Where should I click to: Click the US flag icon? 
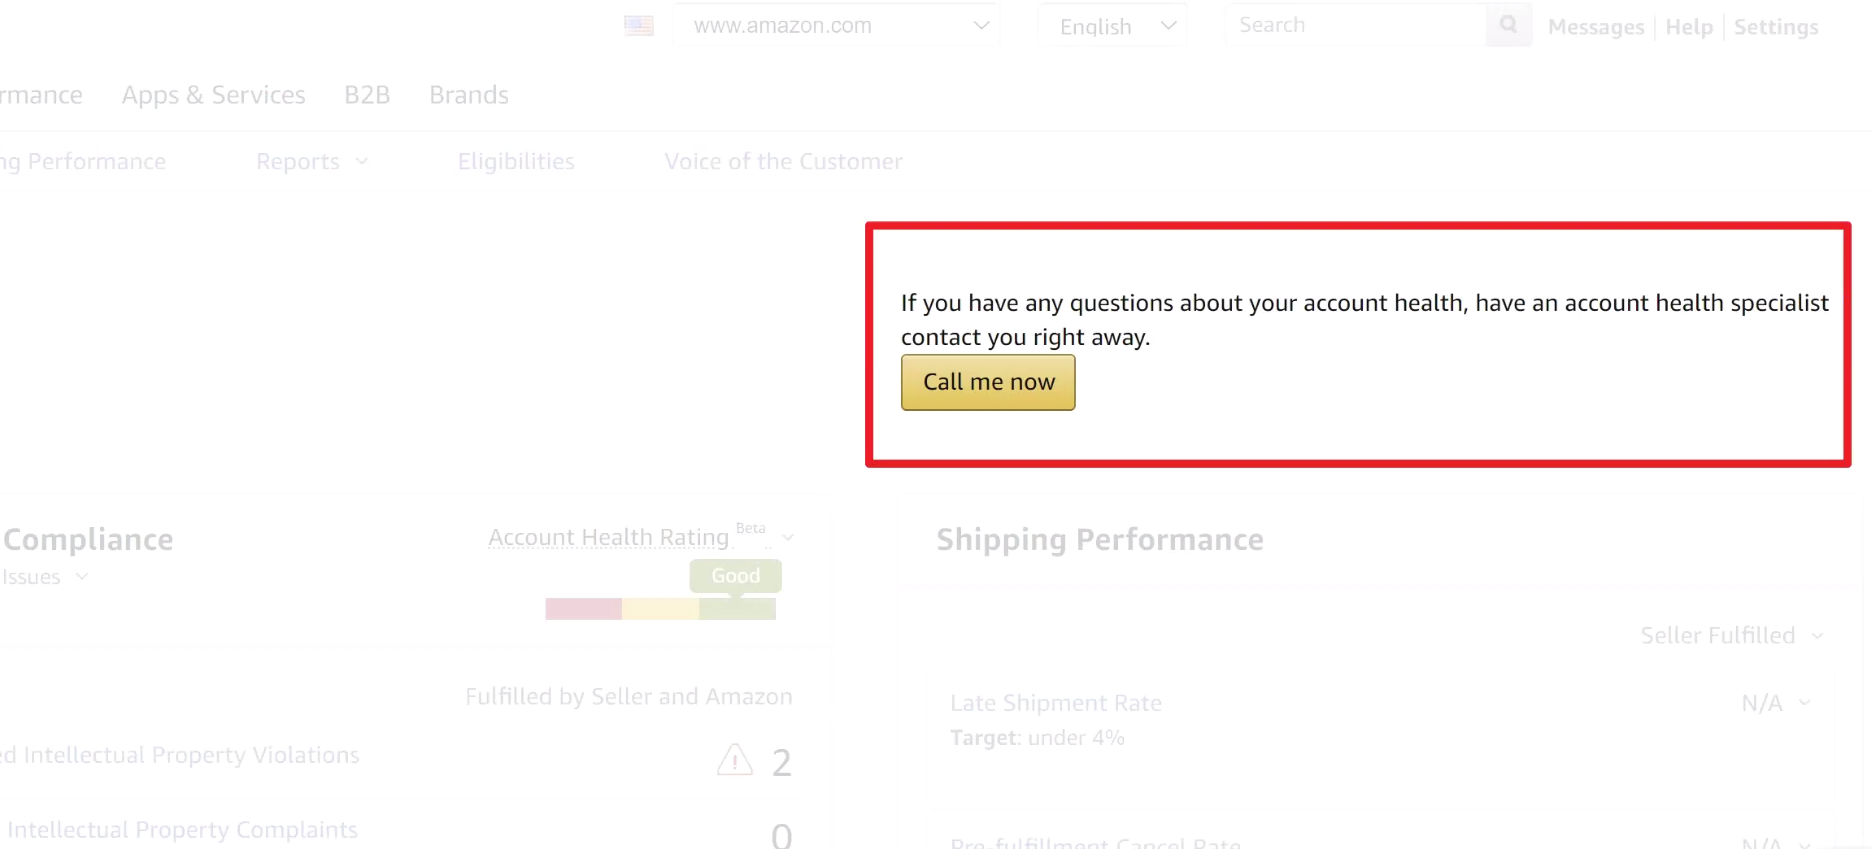point(639,26)
